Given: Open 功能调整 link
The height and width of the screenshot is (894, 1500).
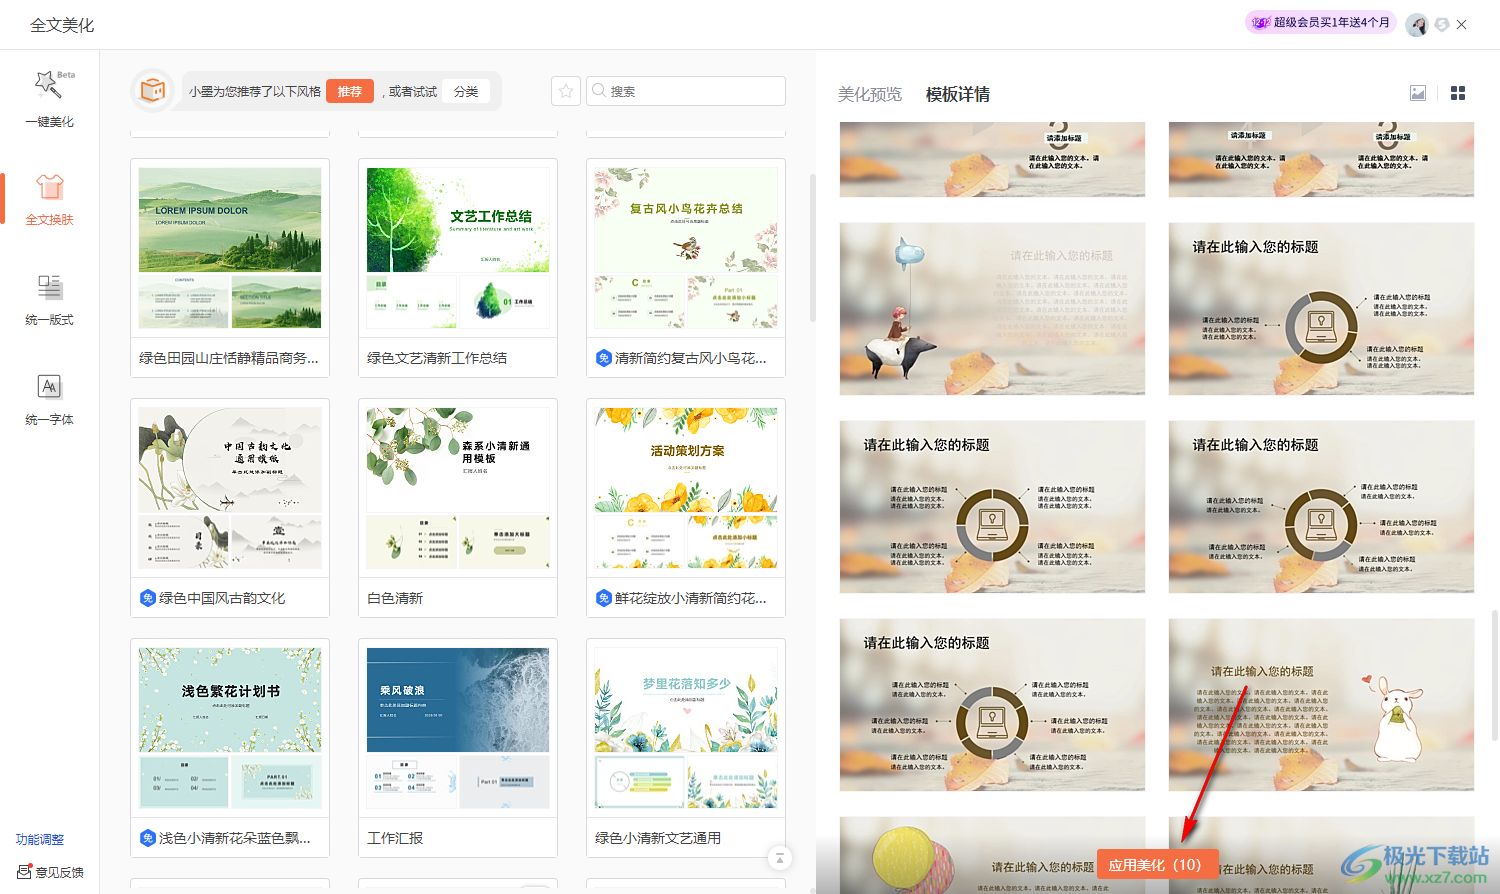Looking at the screenshot, I should coord(40,840).
